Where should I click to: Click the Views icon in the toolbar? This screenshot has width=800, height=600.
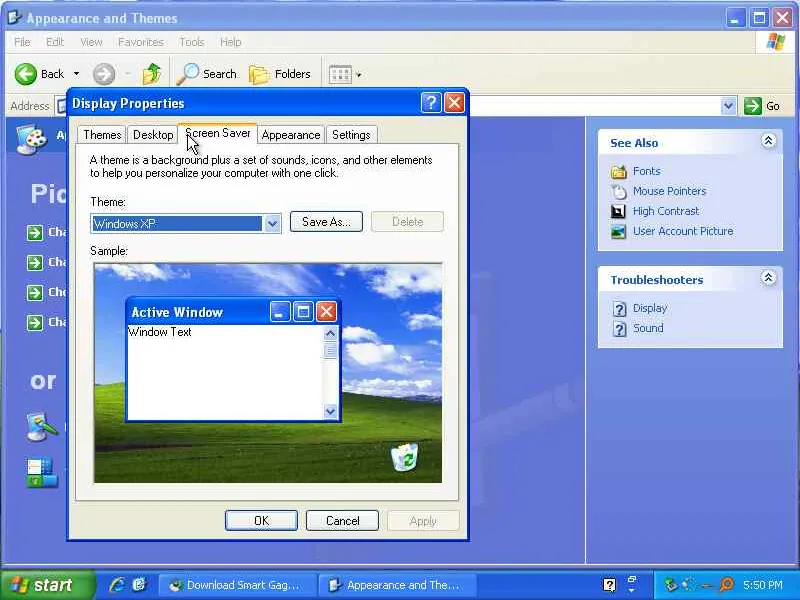coord(340,74)
